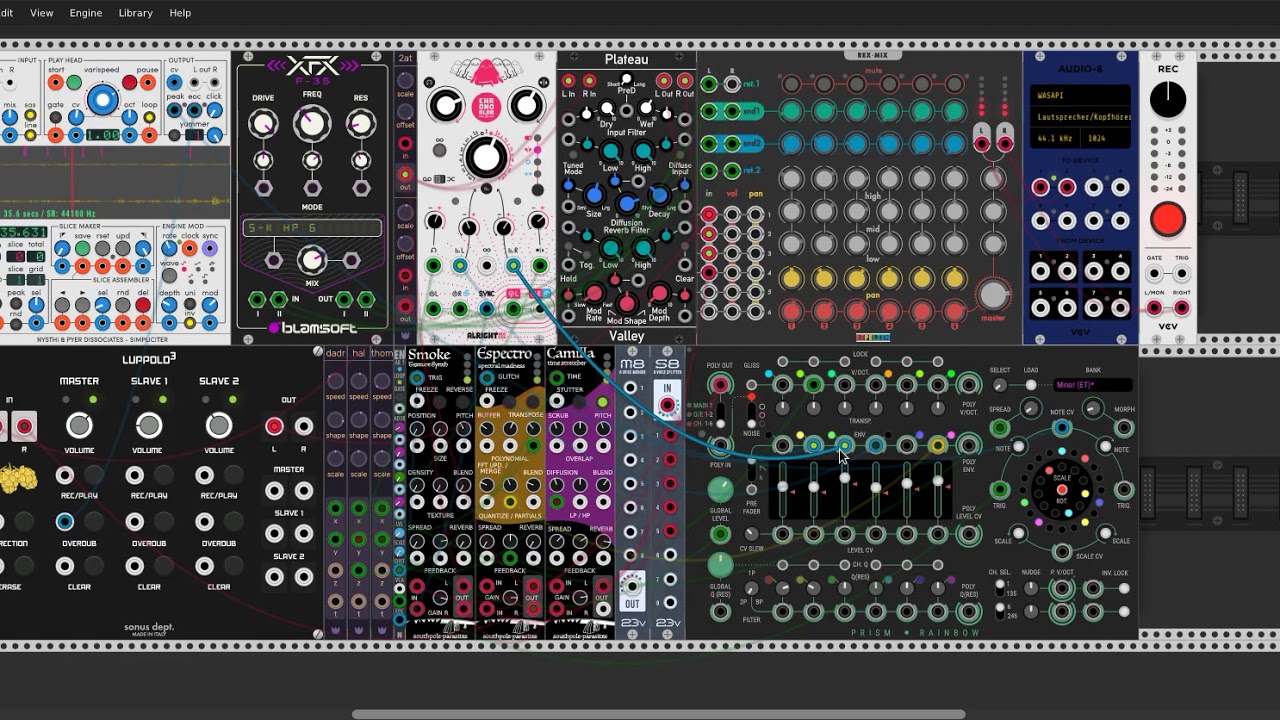Open the XFX mode display showing S-K HP 6
1280x720 pixels.
point(312,229)
